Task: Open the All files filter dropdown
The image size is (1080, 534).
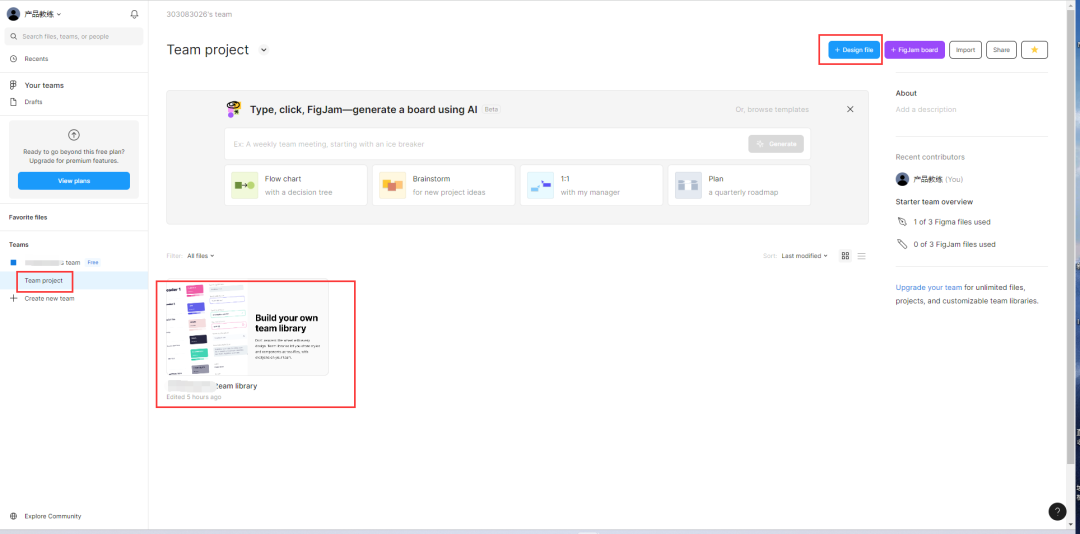Action: click(x=200, y=256)
